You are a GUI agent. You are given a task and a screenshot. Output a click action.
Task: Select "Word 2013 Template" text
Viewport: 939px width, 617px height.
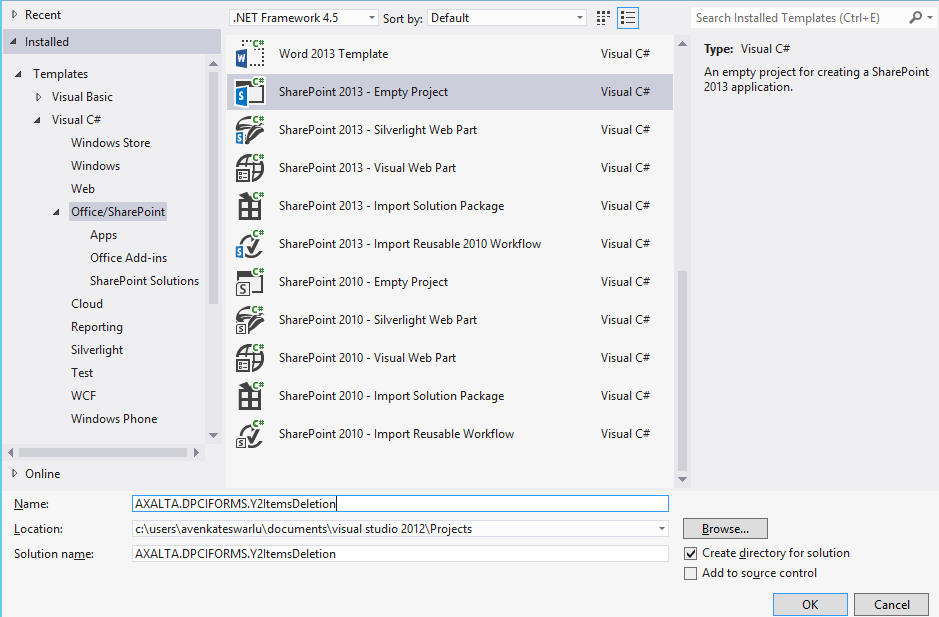[x=334, y=54]
